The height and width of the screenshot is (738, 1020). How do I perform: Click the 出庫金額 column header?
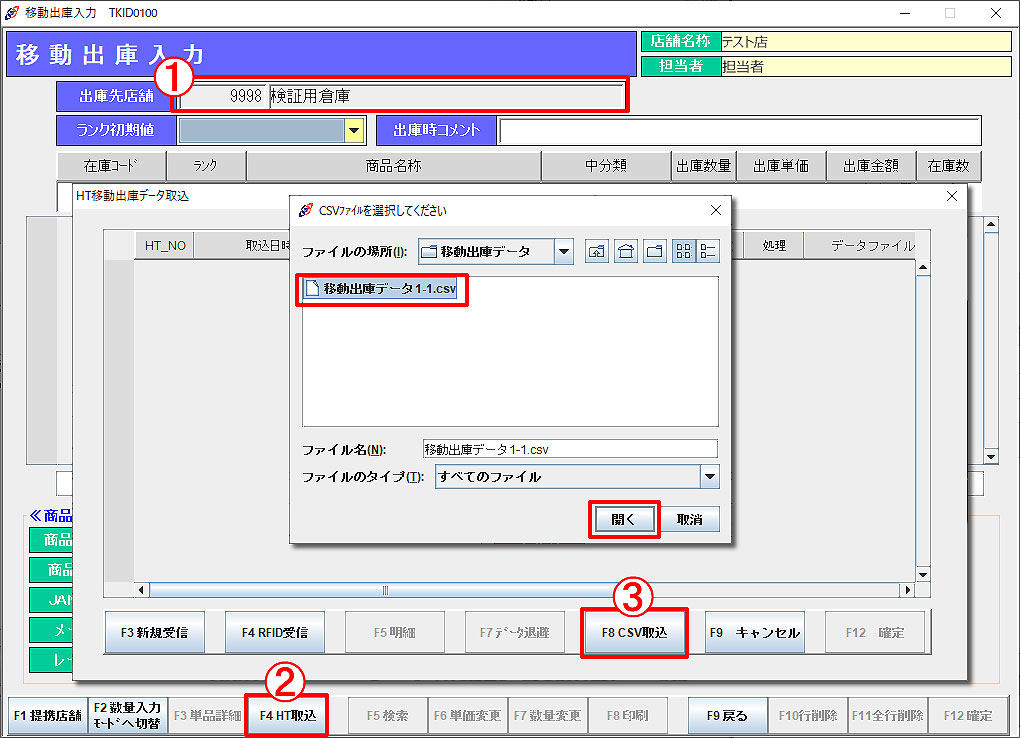(870, 166)
